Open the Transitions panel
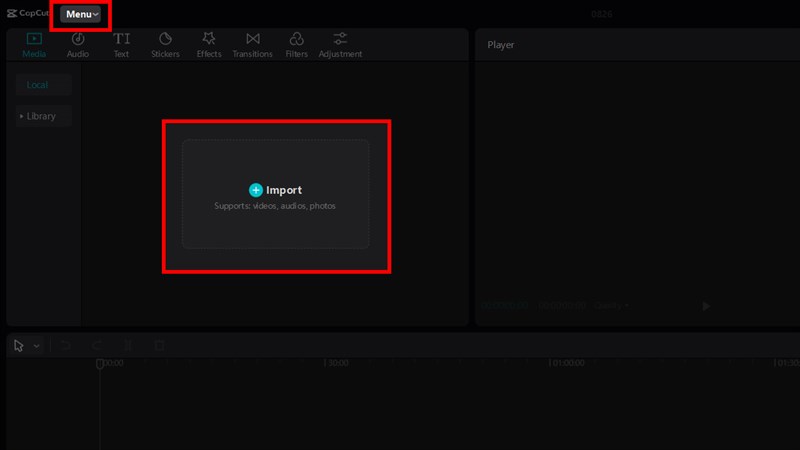 click(252, 44)
